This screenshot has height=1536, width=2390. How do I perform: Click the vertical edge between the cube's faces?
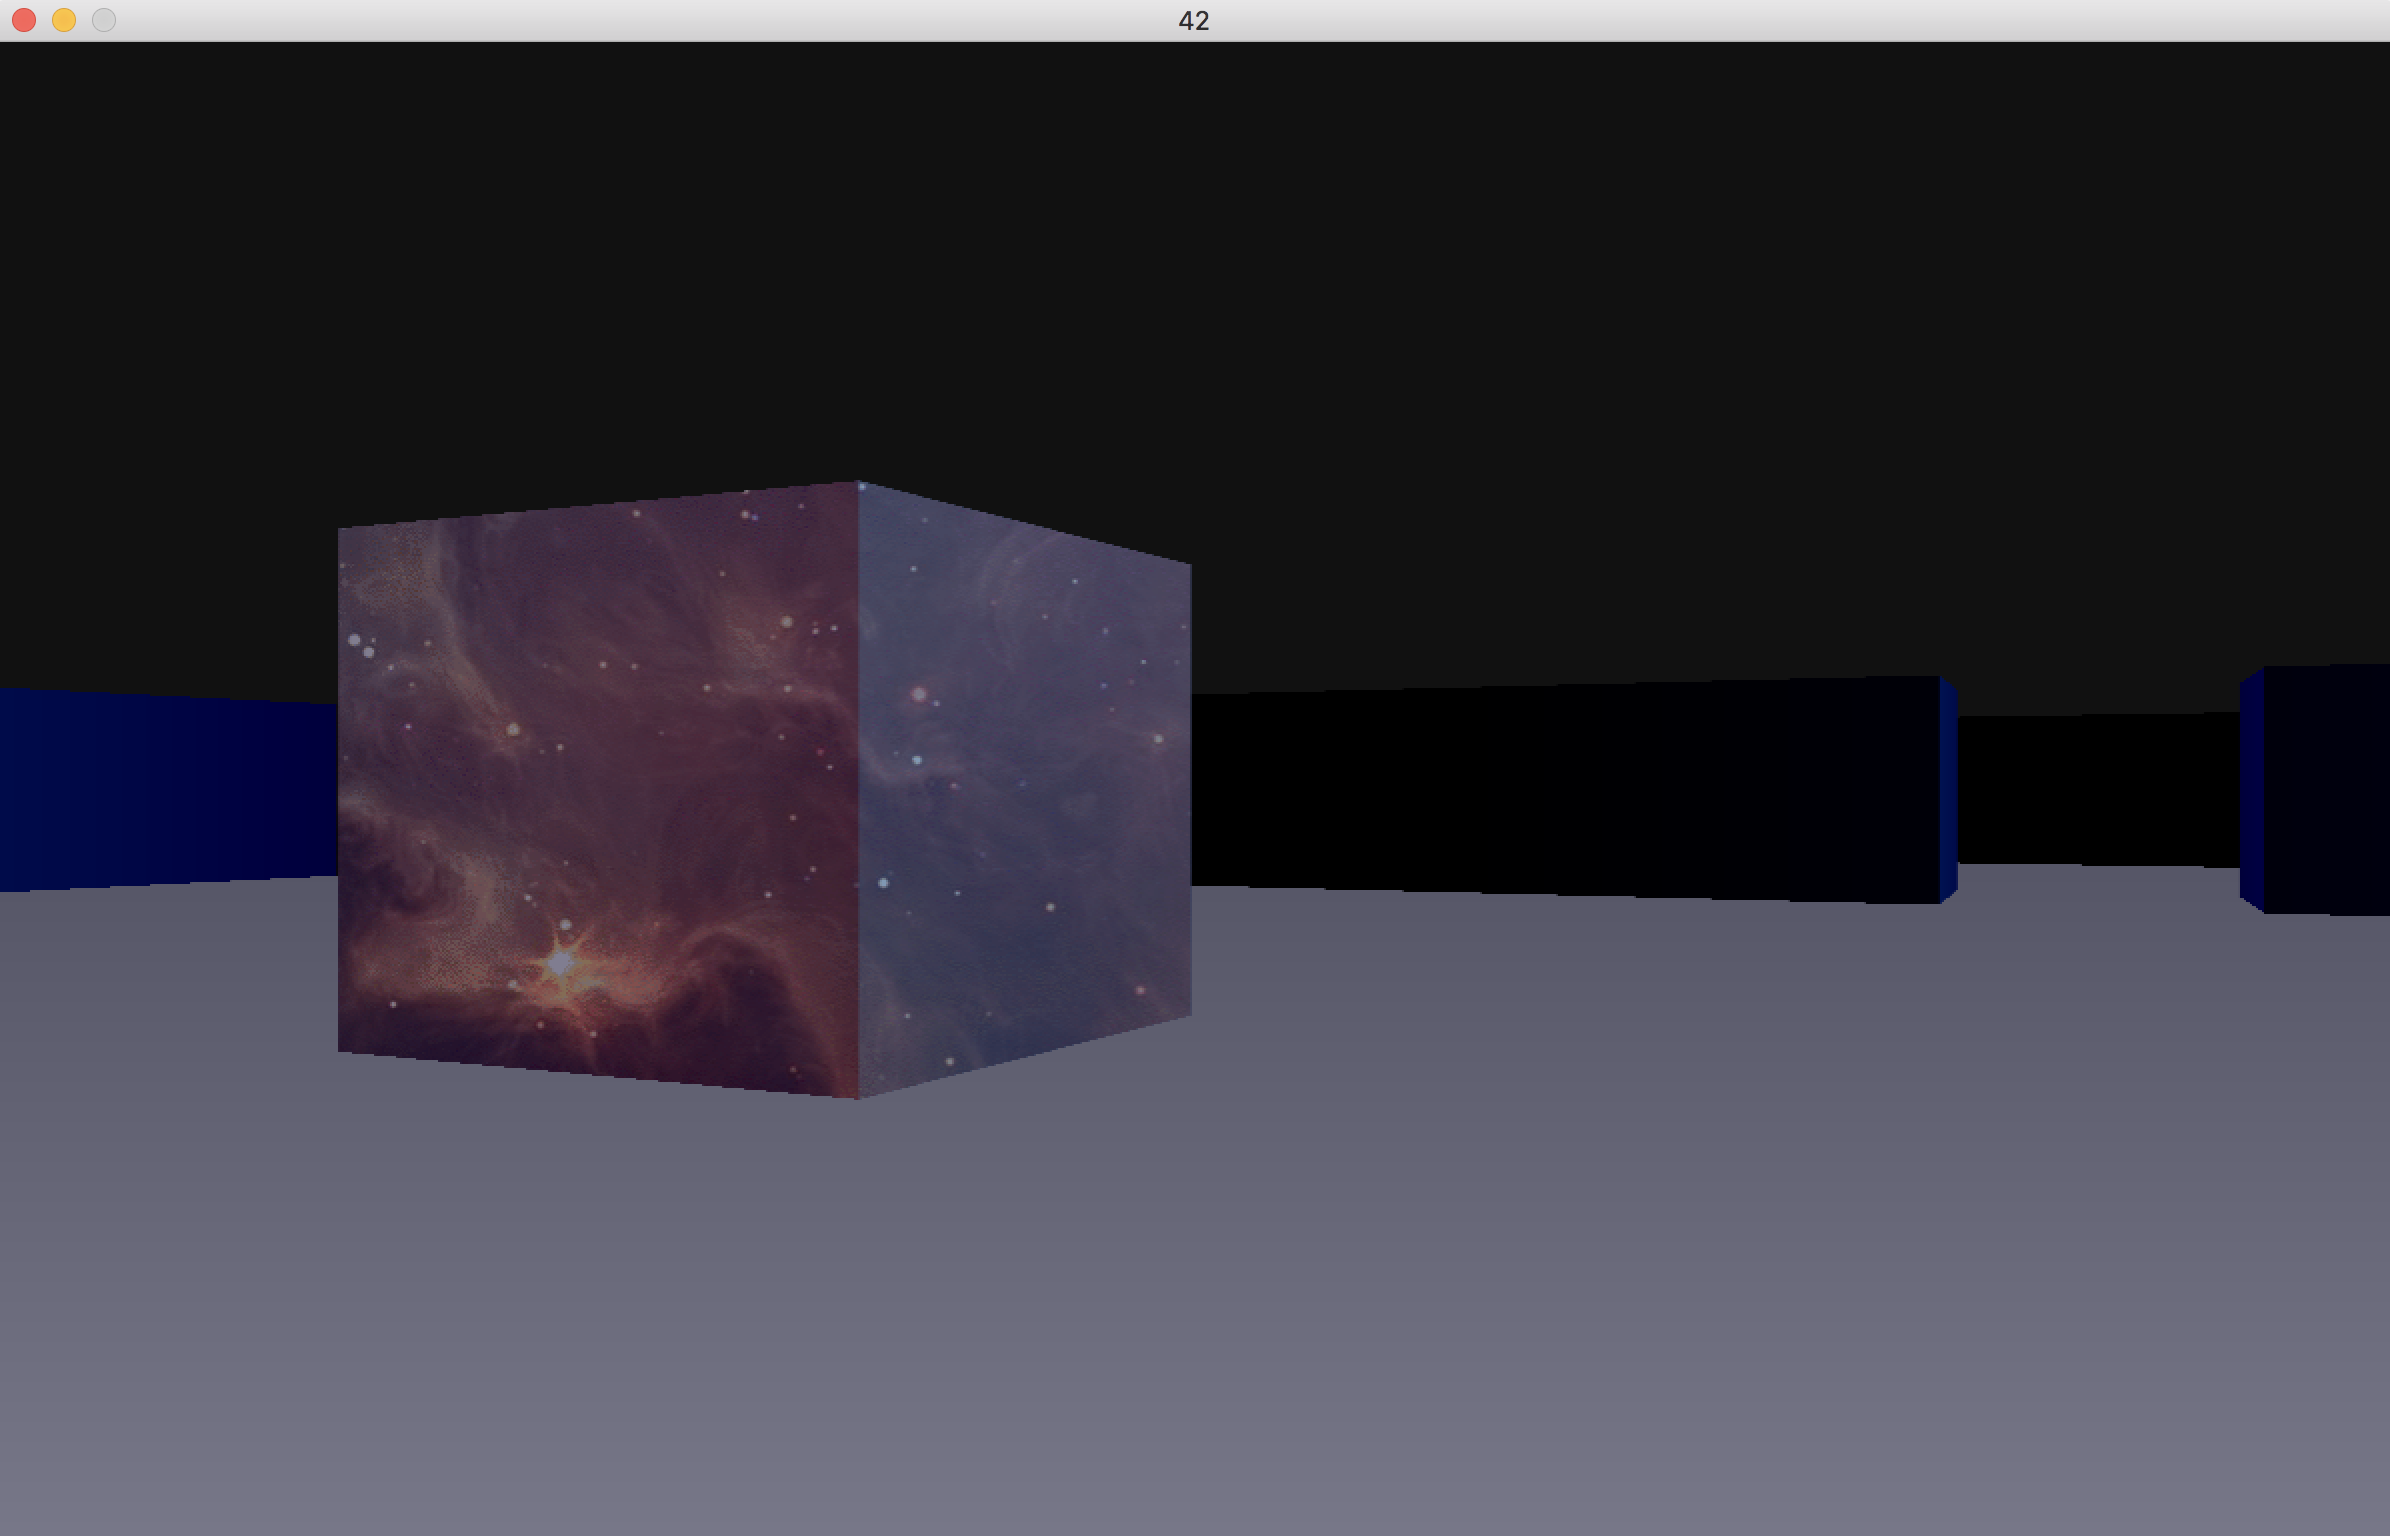[x=858, y=790]
